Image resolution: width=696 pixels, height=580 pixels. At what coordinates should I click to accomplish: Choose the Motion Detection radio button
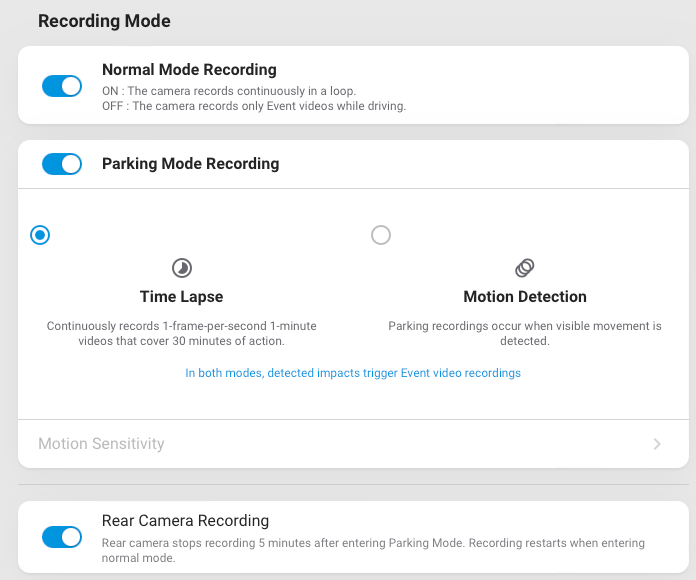point(381,235)
